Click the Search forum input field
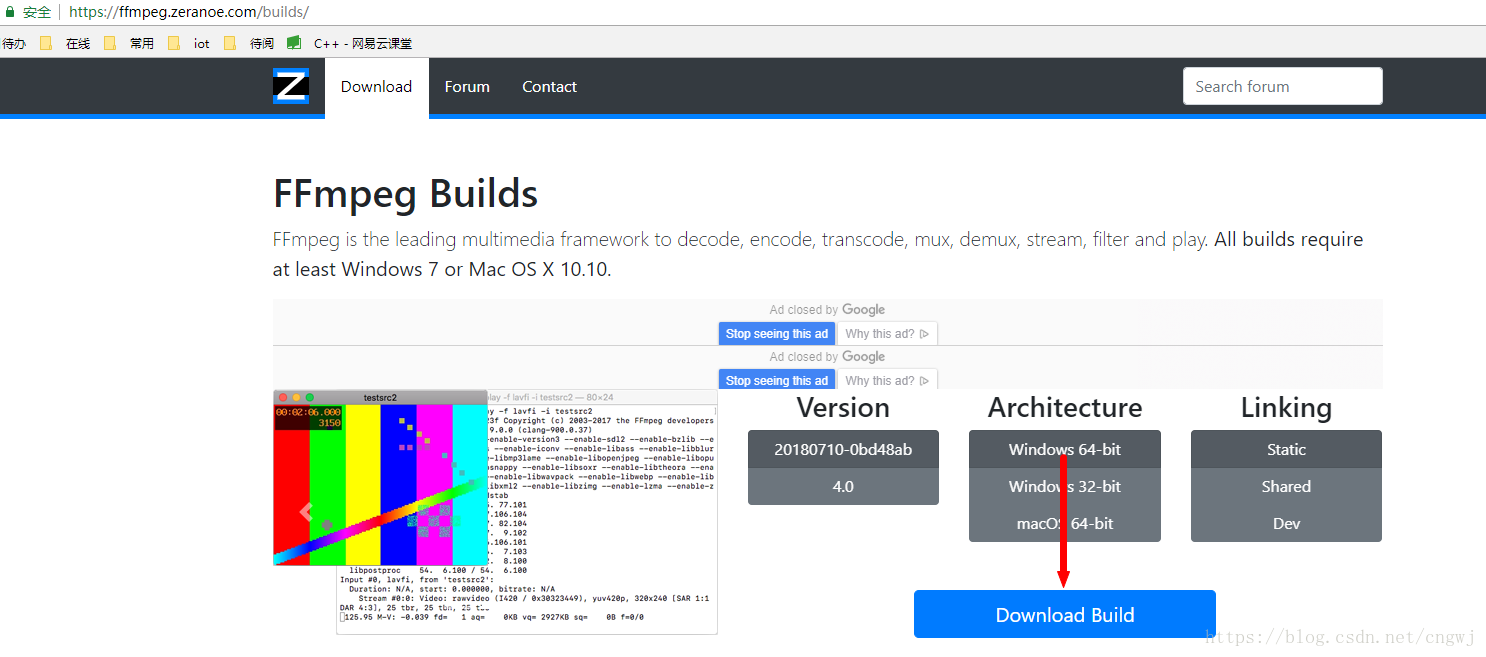The height and width of the screenshot is (657, 1486). (1282, 86)
